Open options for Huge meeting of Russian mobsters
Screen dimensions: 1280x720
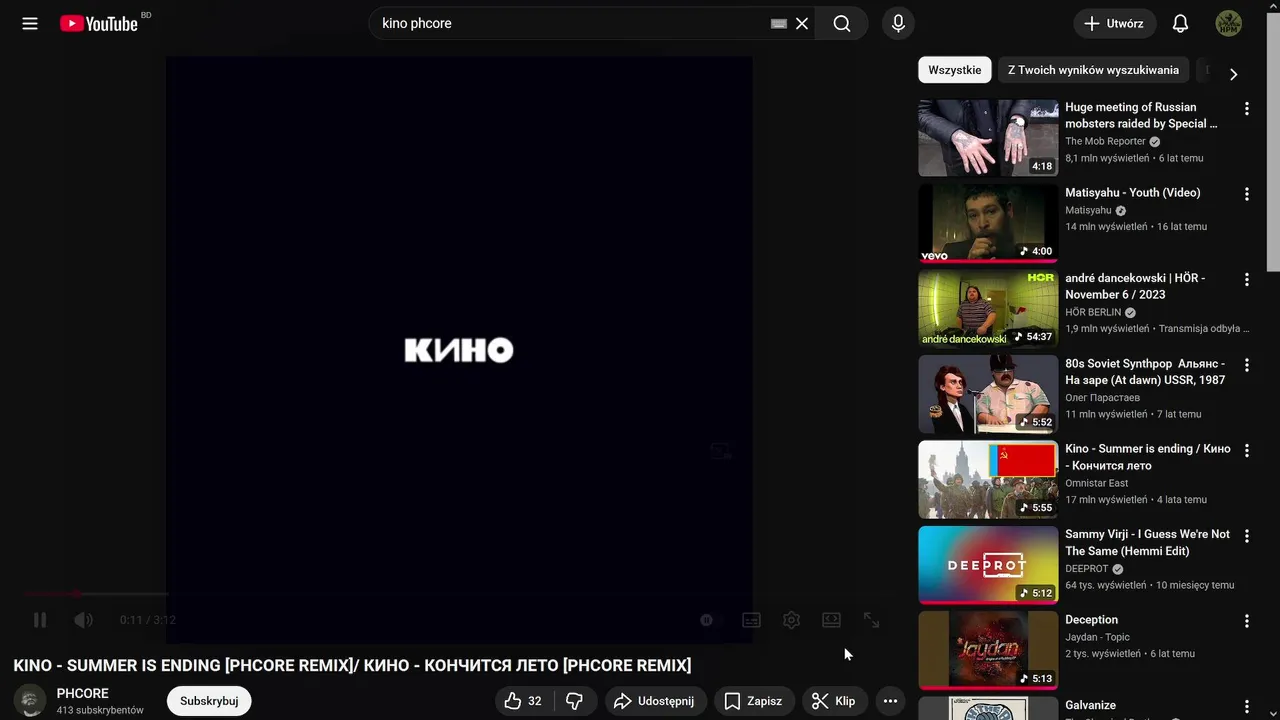coord(1246,108)
